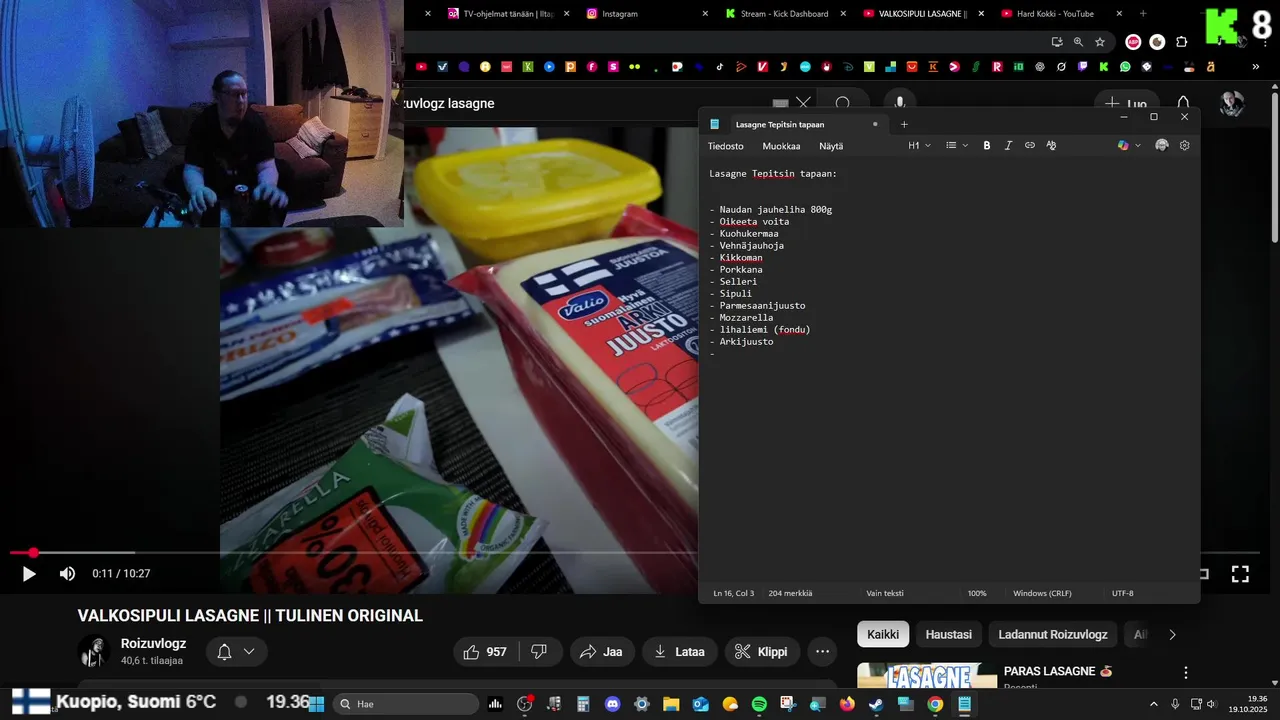Like the video with 957 likes

(x=486, y=652)
